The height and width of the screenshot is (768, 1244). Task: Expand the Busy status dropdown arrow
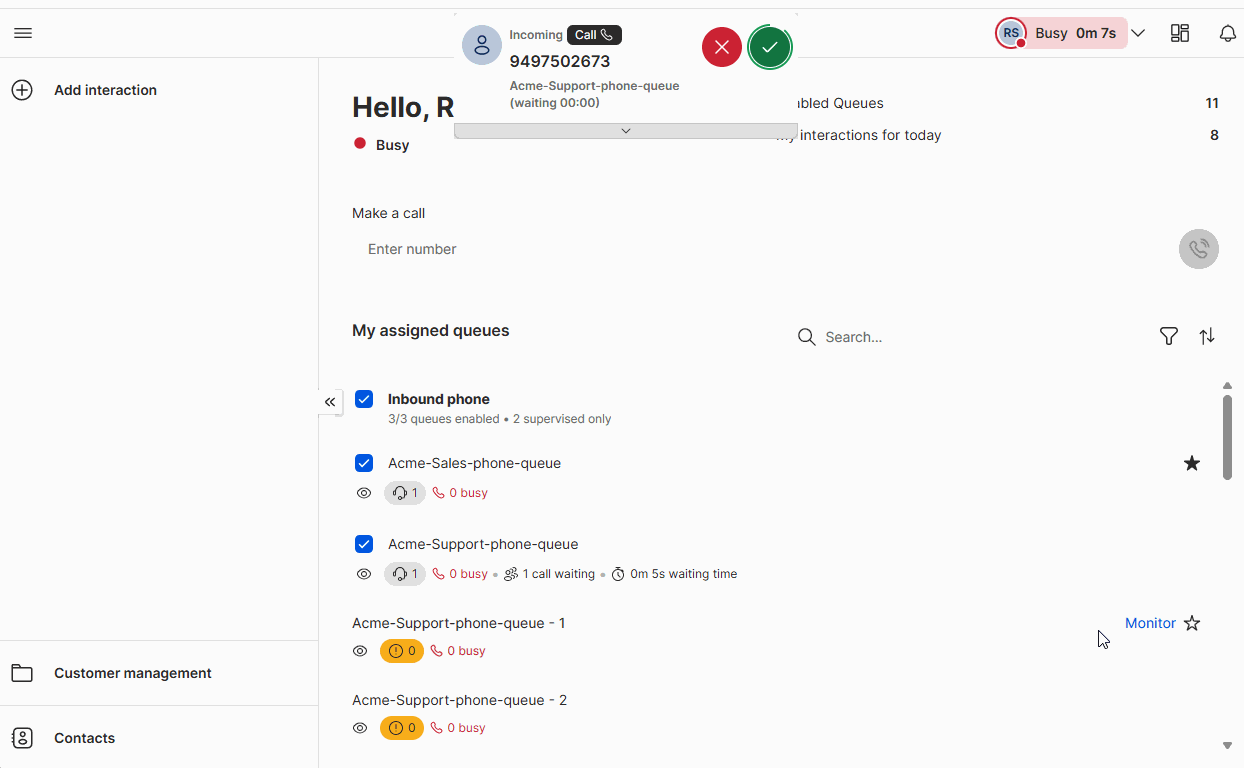point(1137,33)
